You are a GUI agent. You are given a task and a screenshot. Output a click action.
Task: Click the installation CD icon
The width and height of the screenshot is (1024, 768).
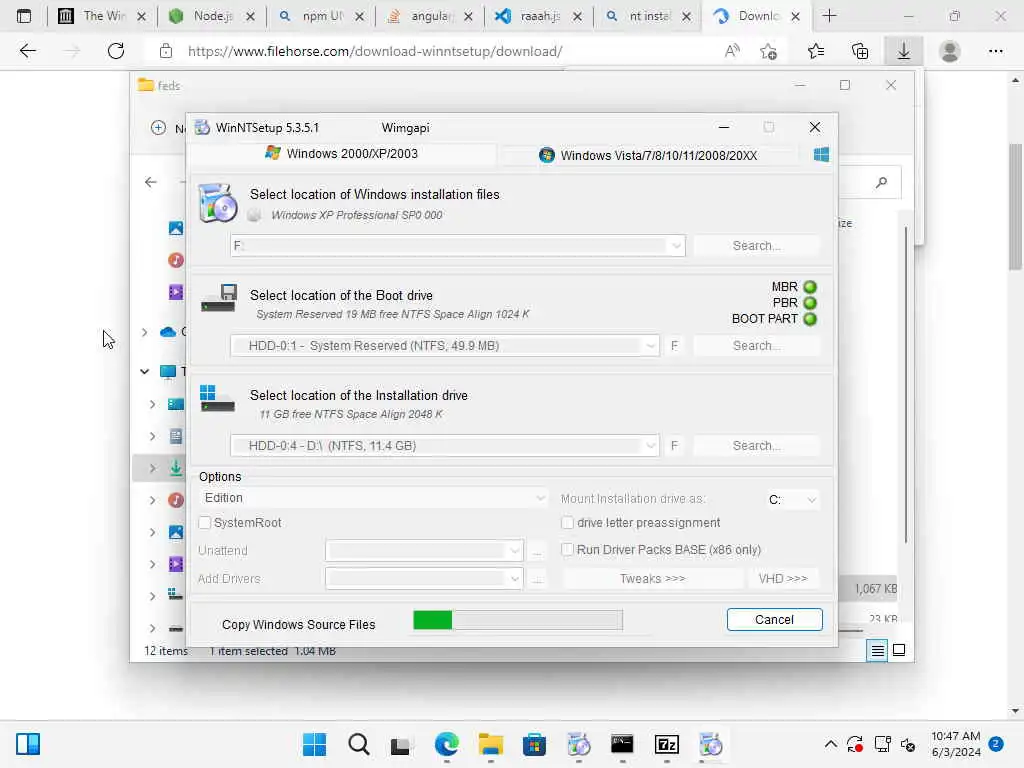coord(217,203)
